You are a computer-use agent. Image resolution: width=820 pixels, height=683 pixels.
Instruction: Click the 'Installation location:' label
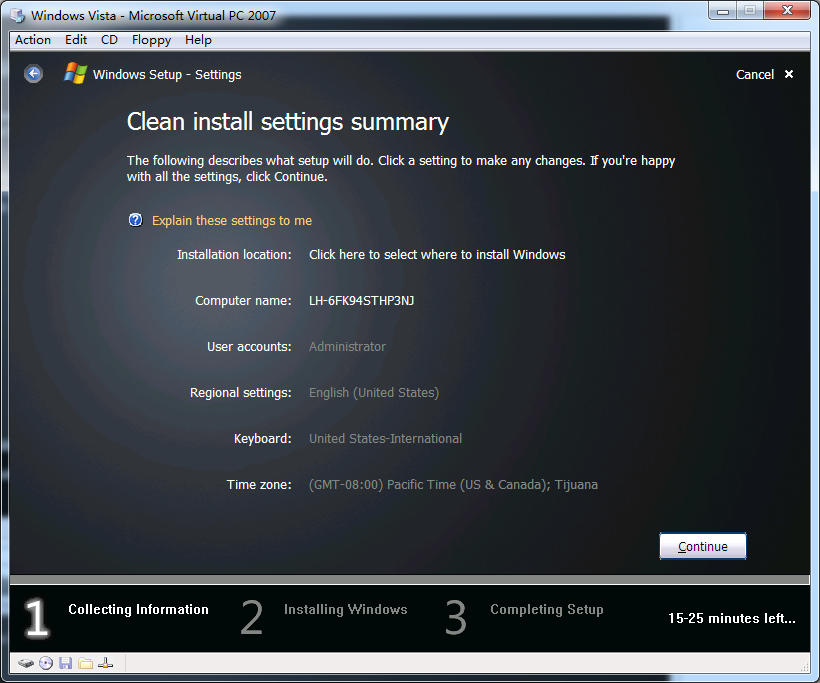click(234, 255)
